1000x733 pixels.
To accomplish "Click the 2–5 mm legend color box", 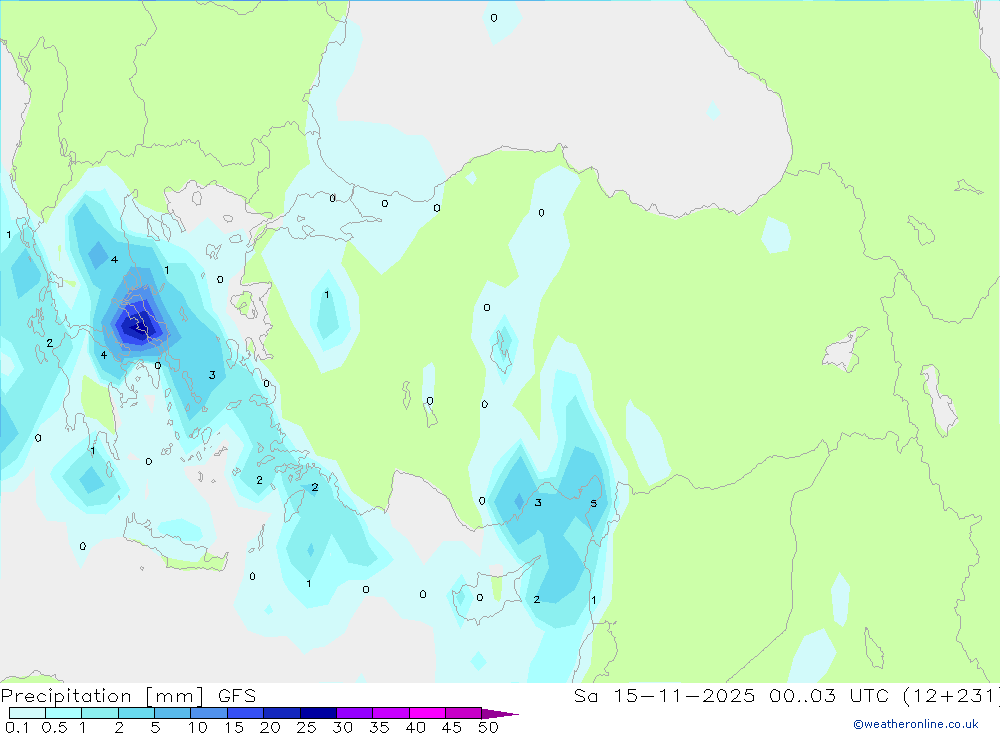I will tap(136, 713).
